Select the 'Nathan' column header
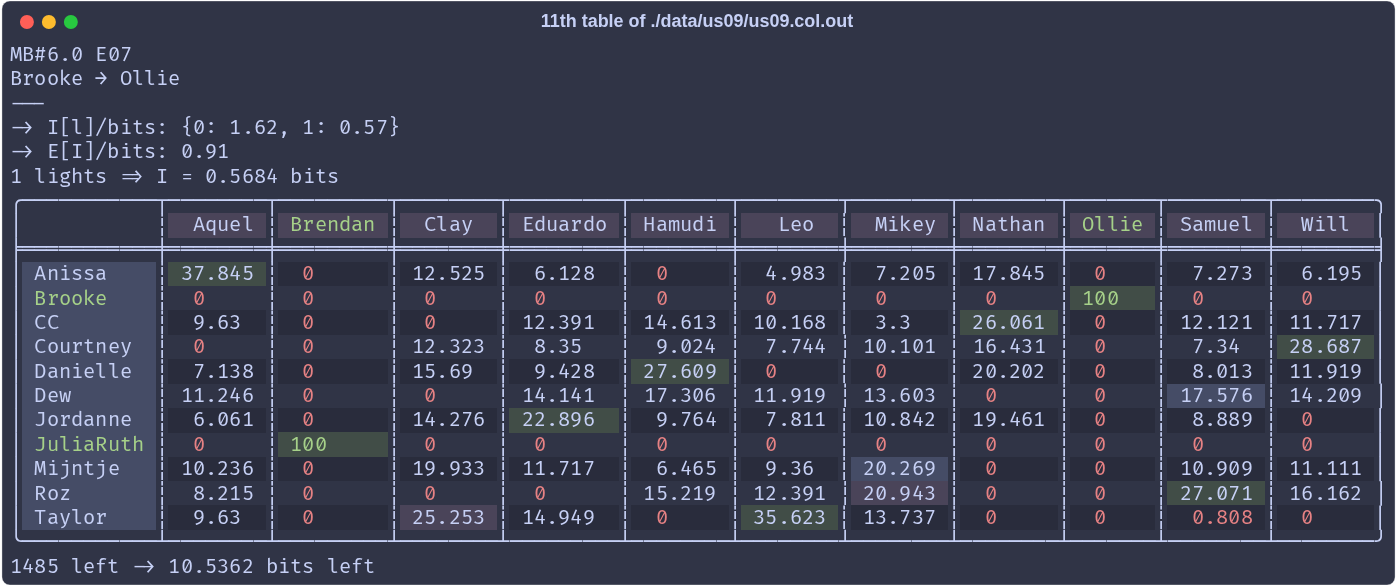This screenshot has height=586, width=1397. pyautogui.click(x=1008, y=224)
